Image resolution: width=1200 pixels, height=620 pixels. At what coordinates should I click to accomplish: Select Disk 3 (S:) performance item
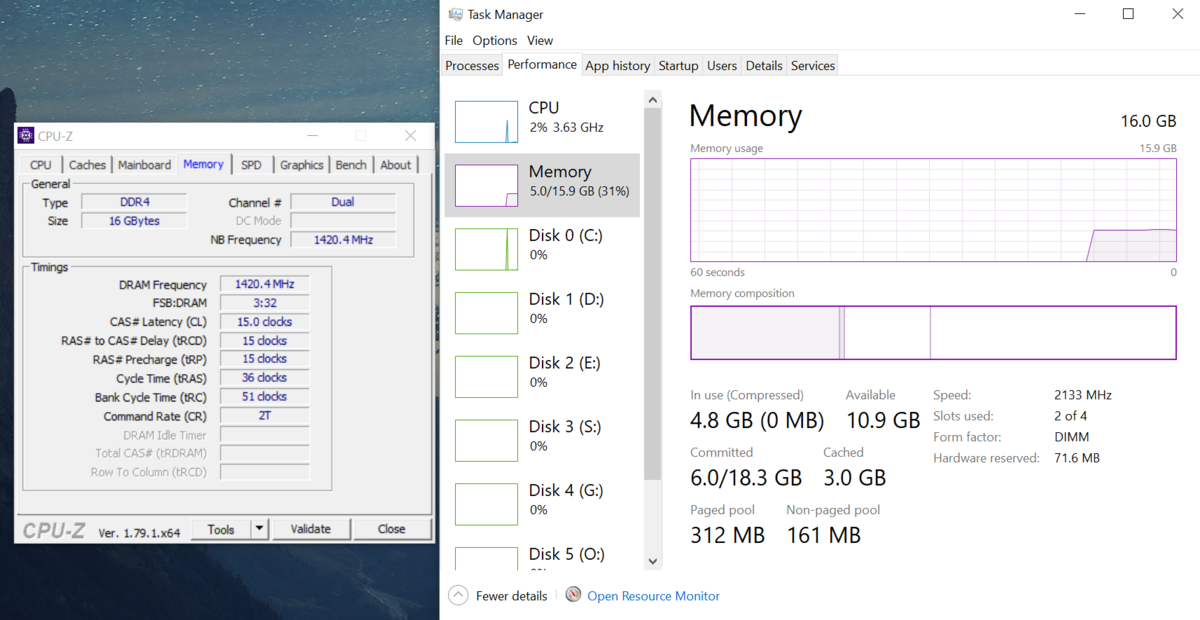pos(542,441)
